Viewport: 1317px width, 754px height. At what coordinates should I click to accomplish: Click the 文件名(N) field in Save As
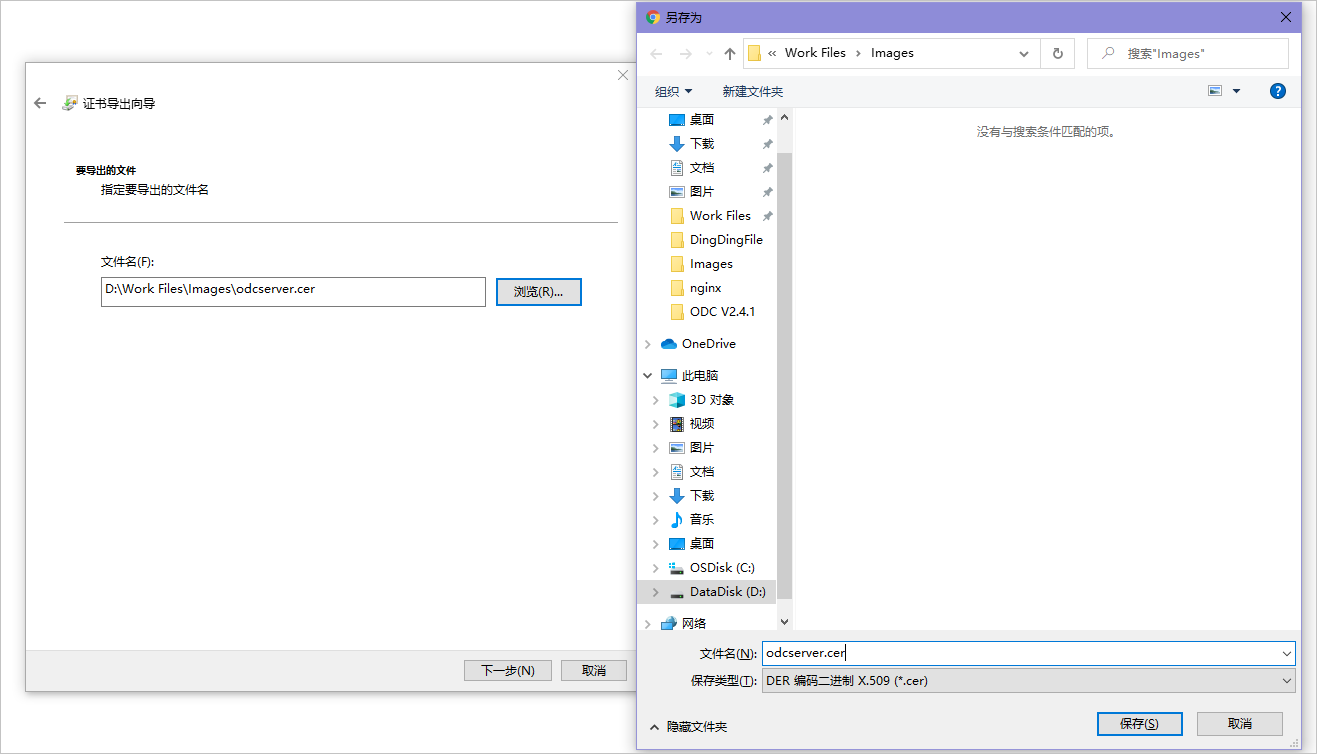(x=1028, y=653)
